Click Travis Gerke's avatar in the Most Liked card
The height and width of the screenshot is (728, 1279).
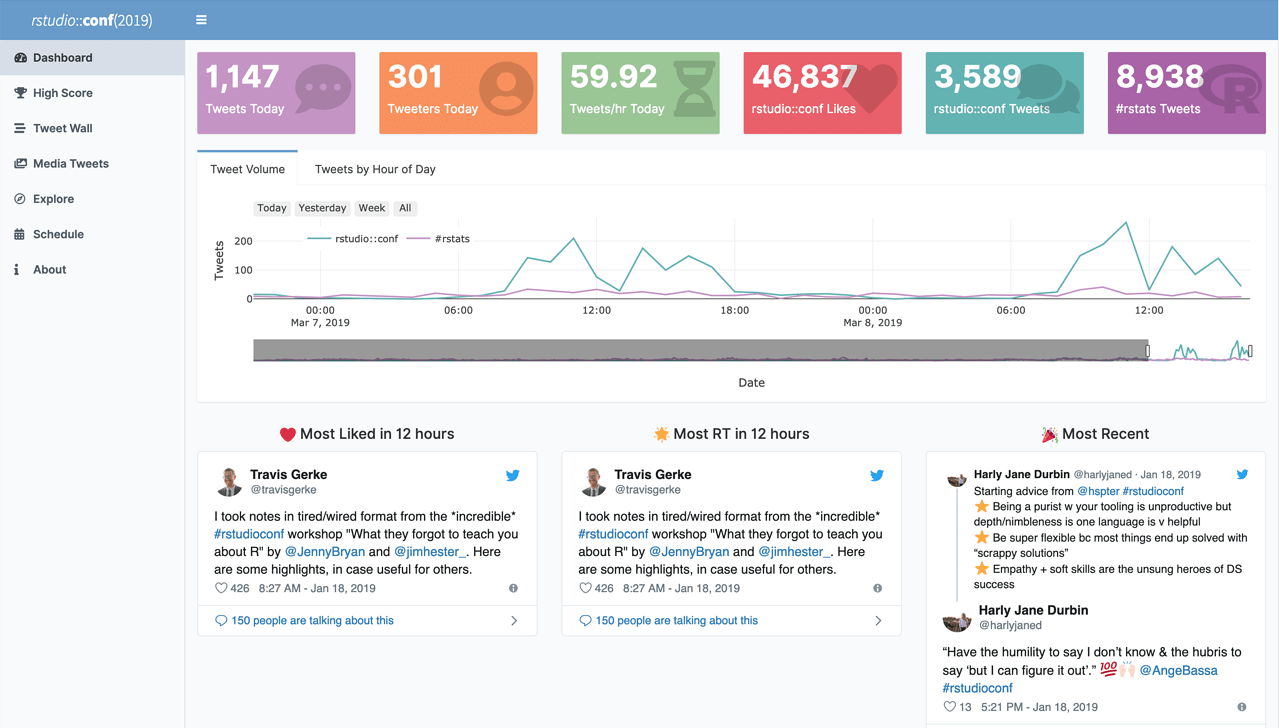pos(229,482)
